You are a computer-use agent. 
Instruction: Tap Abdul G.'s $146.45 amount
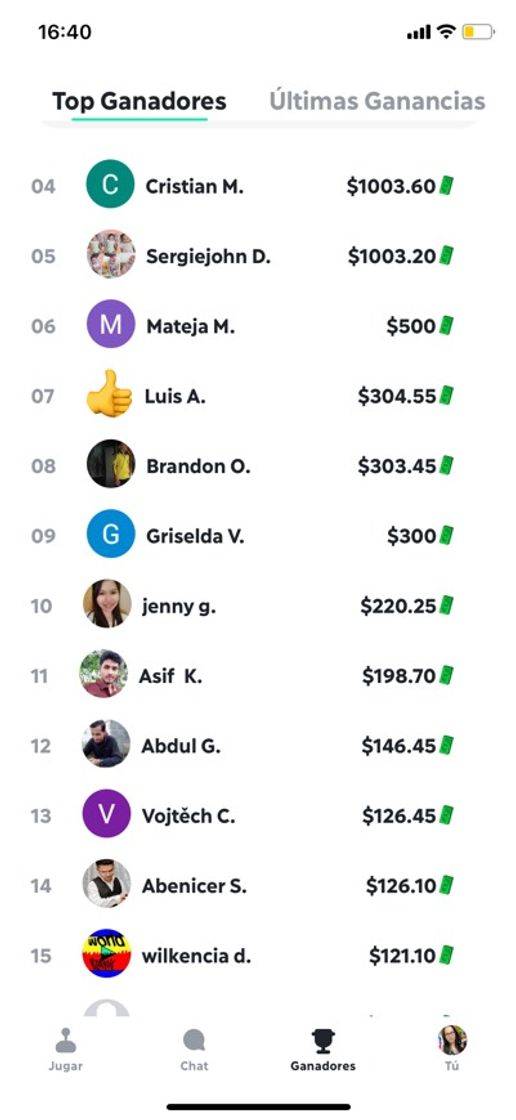tap(398, 746)
